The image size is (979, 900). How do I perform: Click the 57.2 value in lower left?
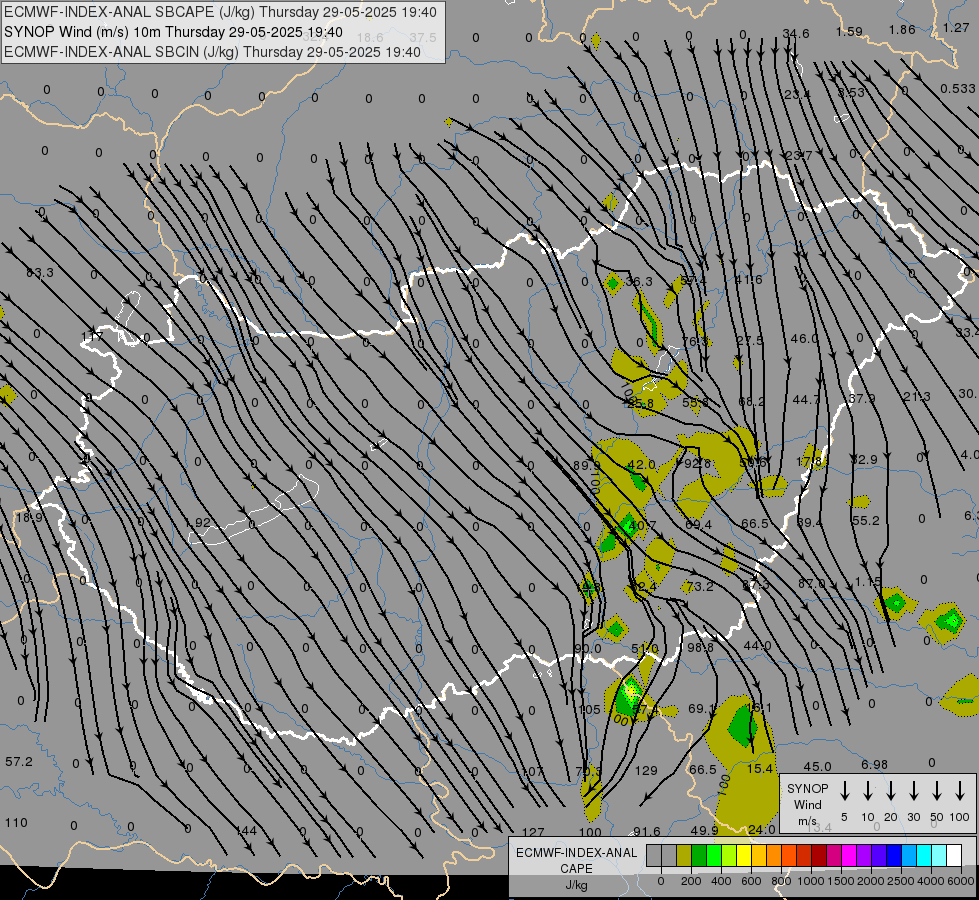click(19, 761)
